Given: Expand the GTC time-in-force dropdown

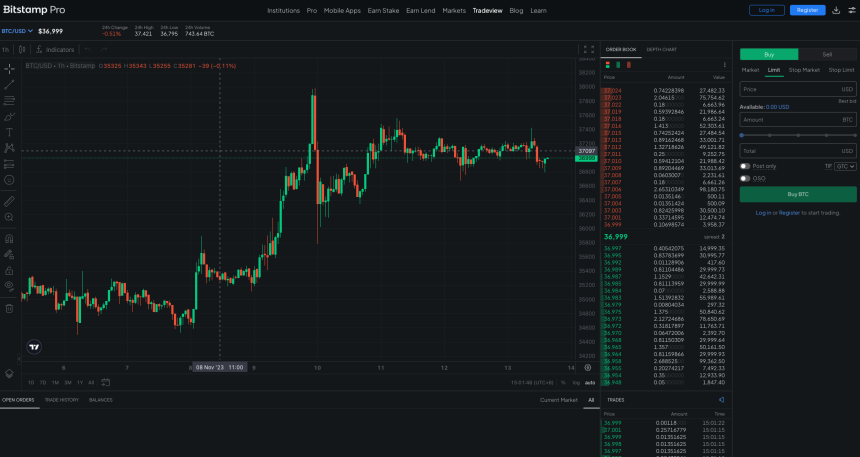Looking at the screenshot, I should (x=842, y=166).
